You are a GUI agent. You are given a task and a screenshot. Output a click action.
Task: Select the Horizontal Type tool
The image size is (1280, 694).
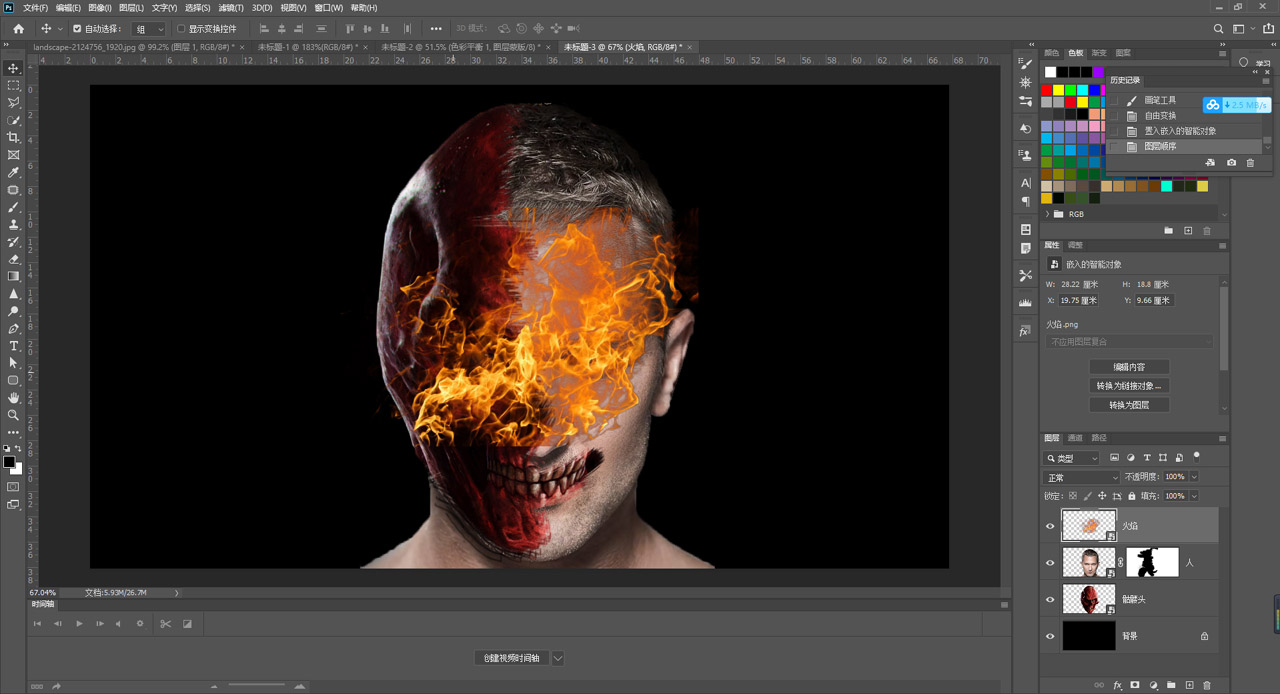pos(14,346)
